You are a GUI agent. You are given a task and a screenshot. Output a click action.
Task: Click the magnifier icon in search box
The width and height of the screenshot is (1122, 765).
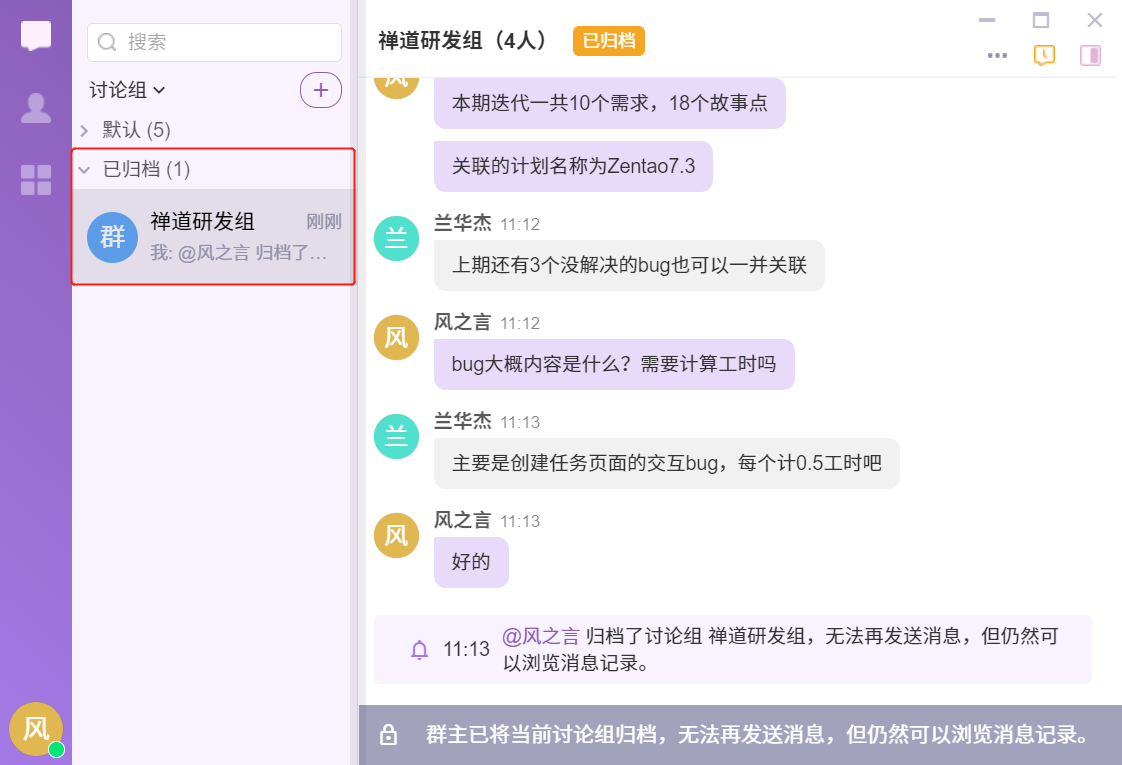pos(107,42)
